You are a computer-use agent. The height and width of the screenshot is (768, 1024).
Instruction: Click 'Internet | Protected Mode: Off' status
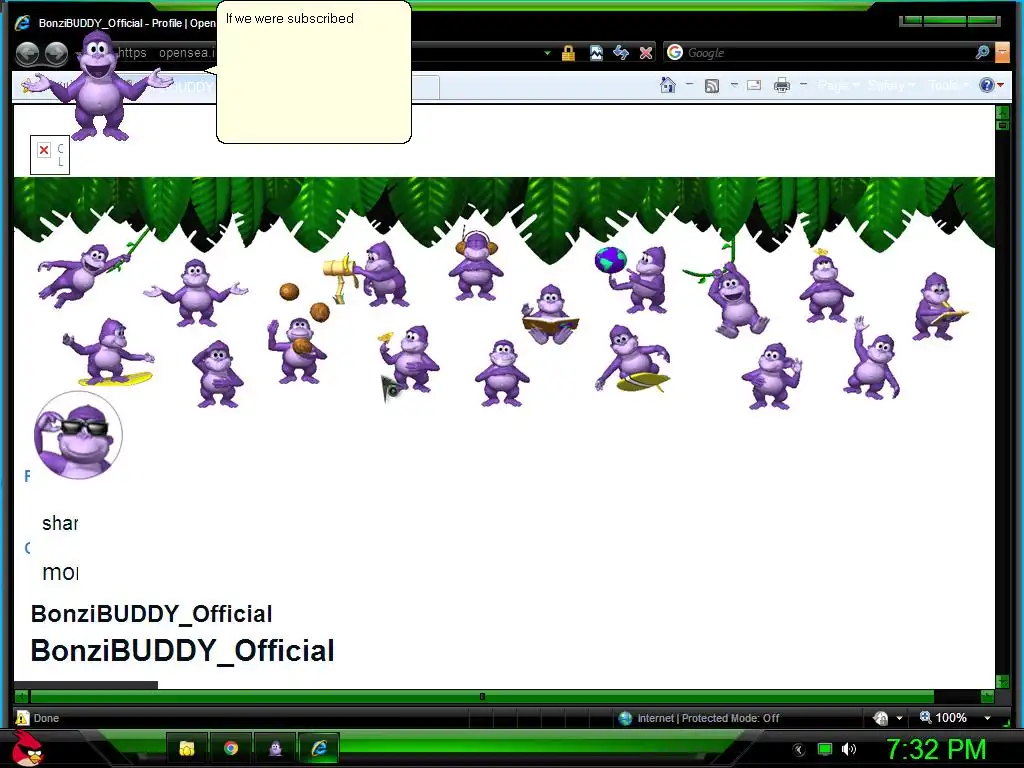click(x=709, y=718)
